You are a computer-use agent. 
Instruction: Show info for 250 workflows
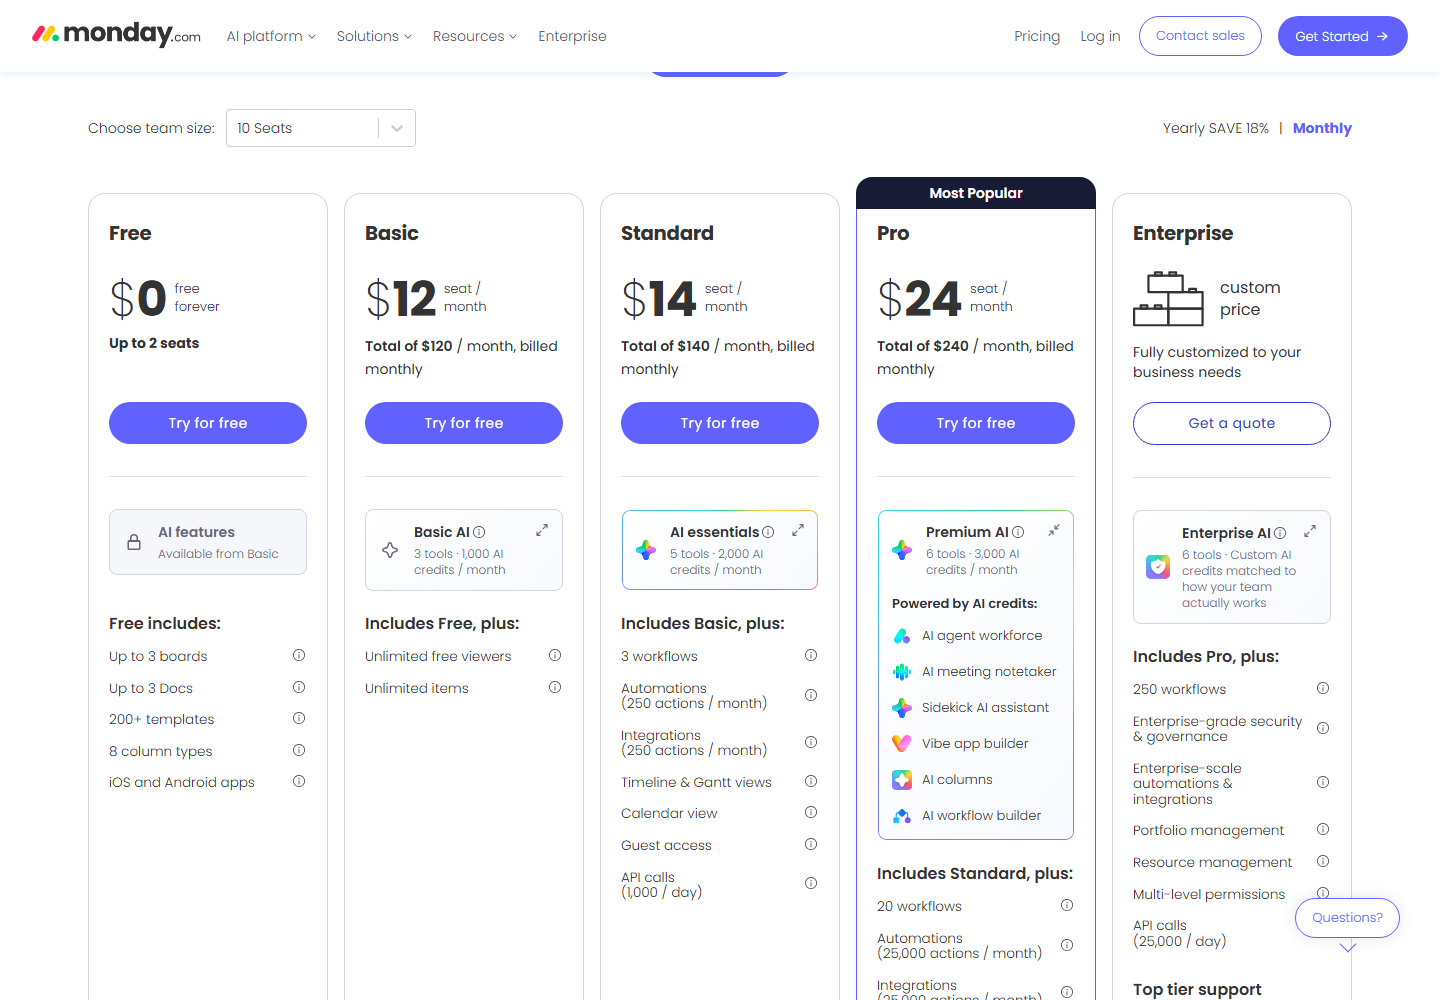pyautogui.click(x=1323, y=689)
